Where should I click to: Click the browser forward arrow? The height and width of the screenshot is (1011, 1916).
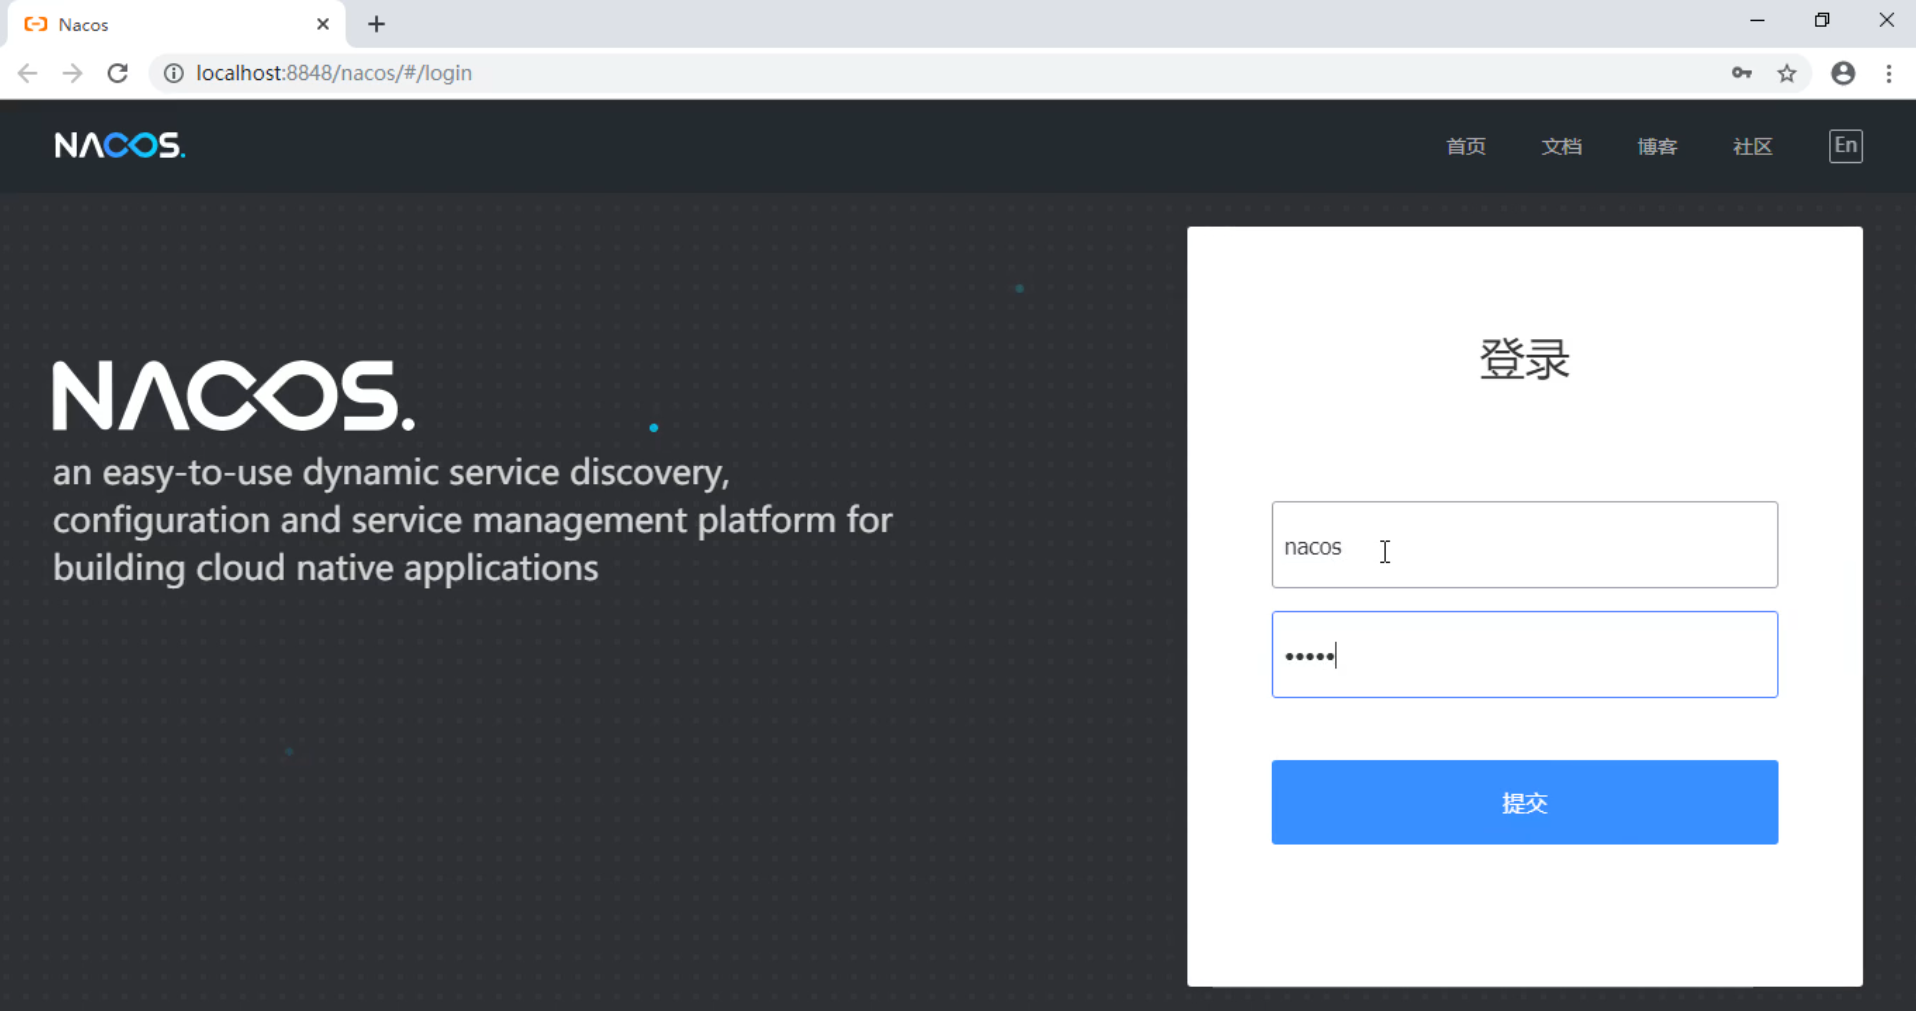click(72, 73)
